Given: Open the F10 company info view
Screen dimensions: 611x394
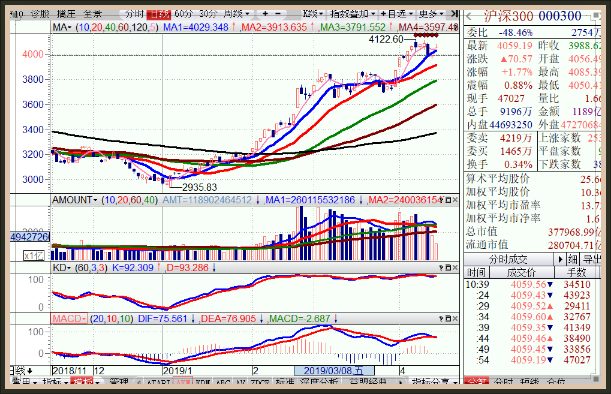Looking at the screenshot, I should (17, 14).
